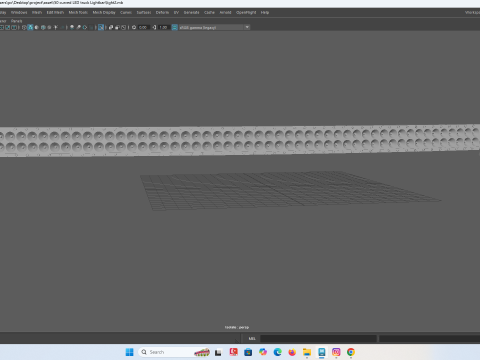This screenshot has width=480, height=360.
Task: Open the Surfaces menu
Action: [x=144, y=12]
